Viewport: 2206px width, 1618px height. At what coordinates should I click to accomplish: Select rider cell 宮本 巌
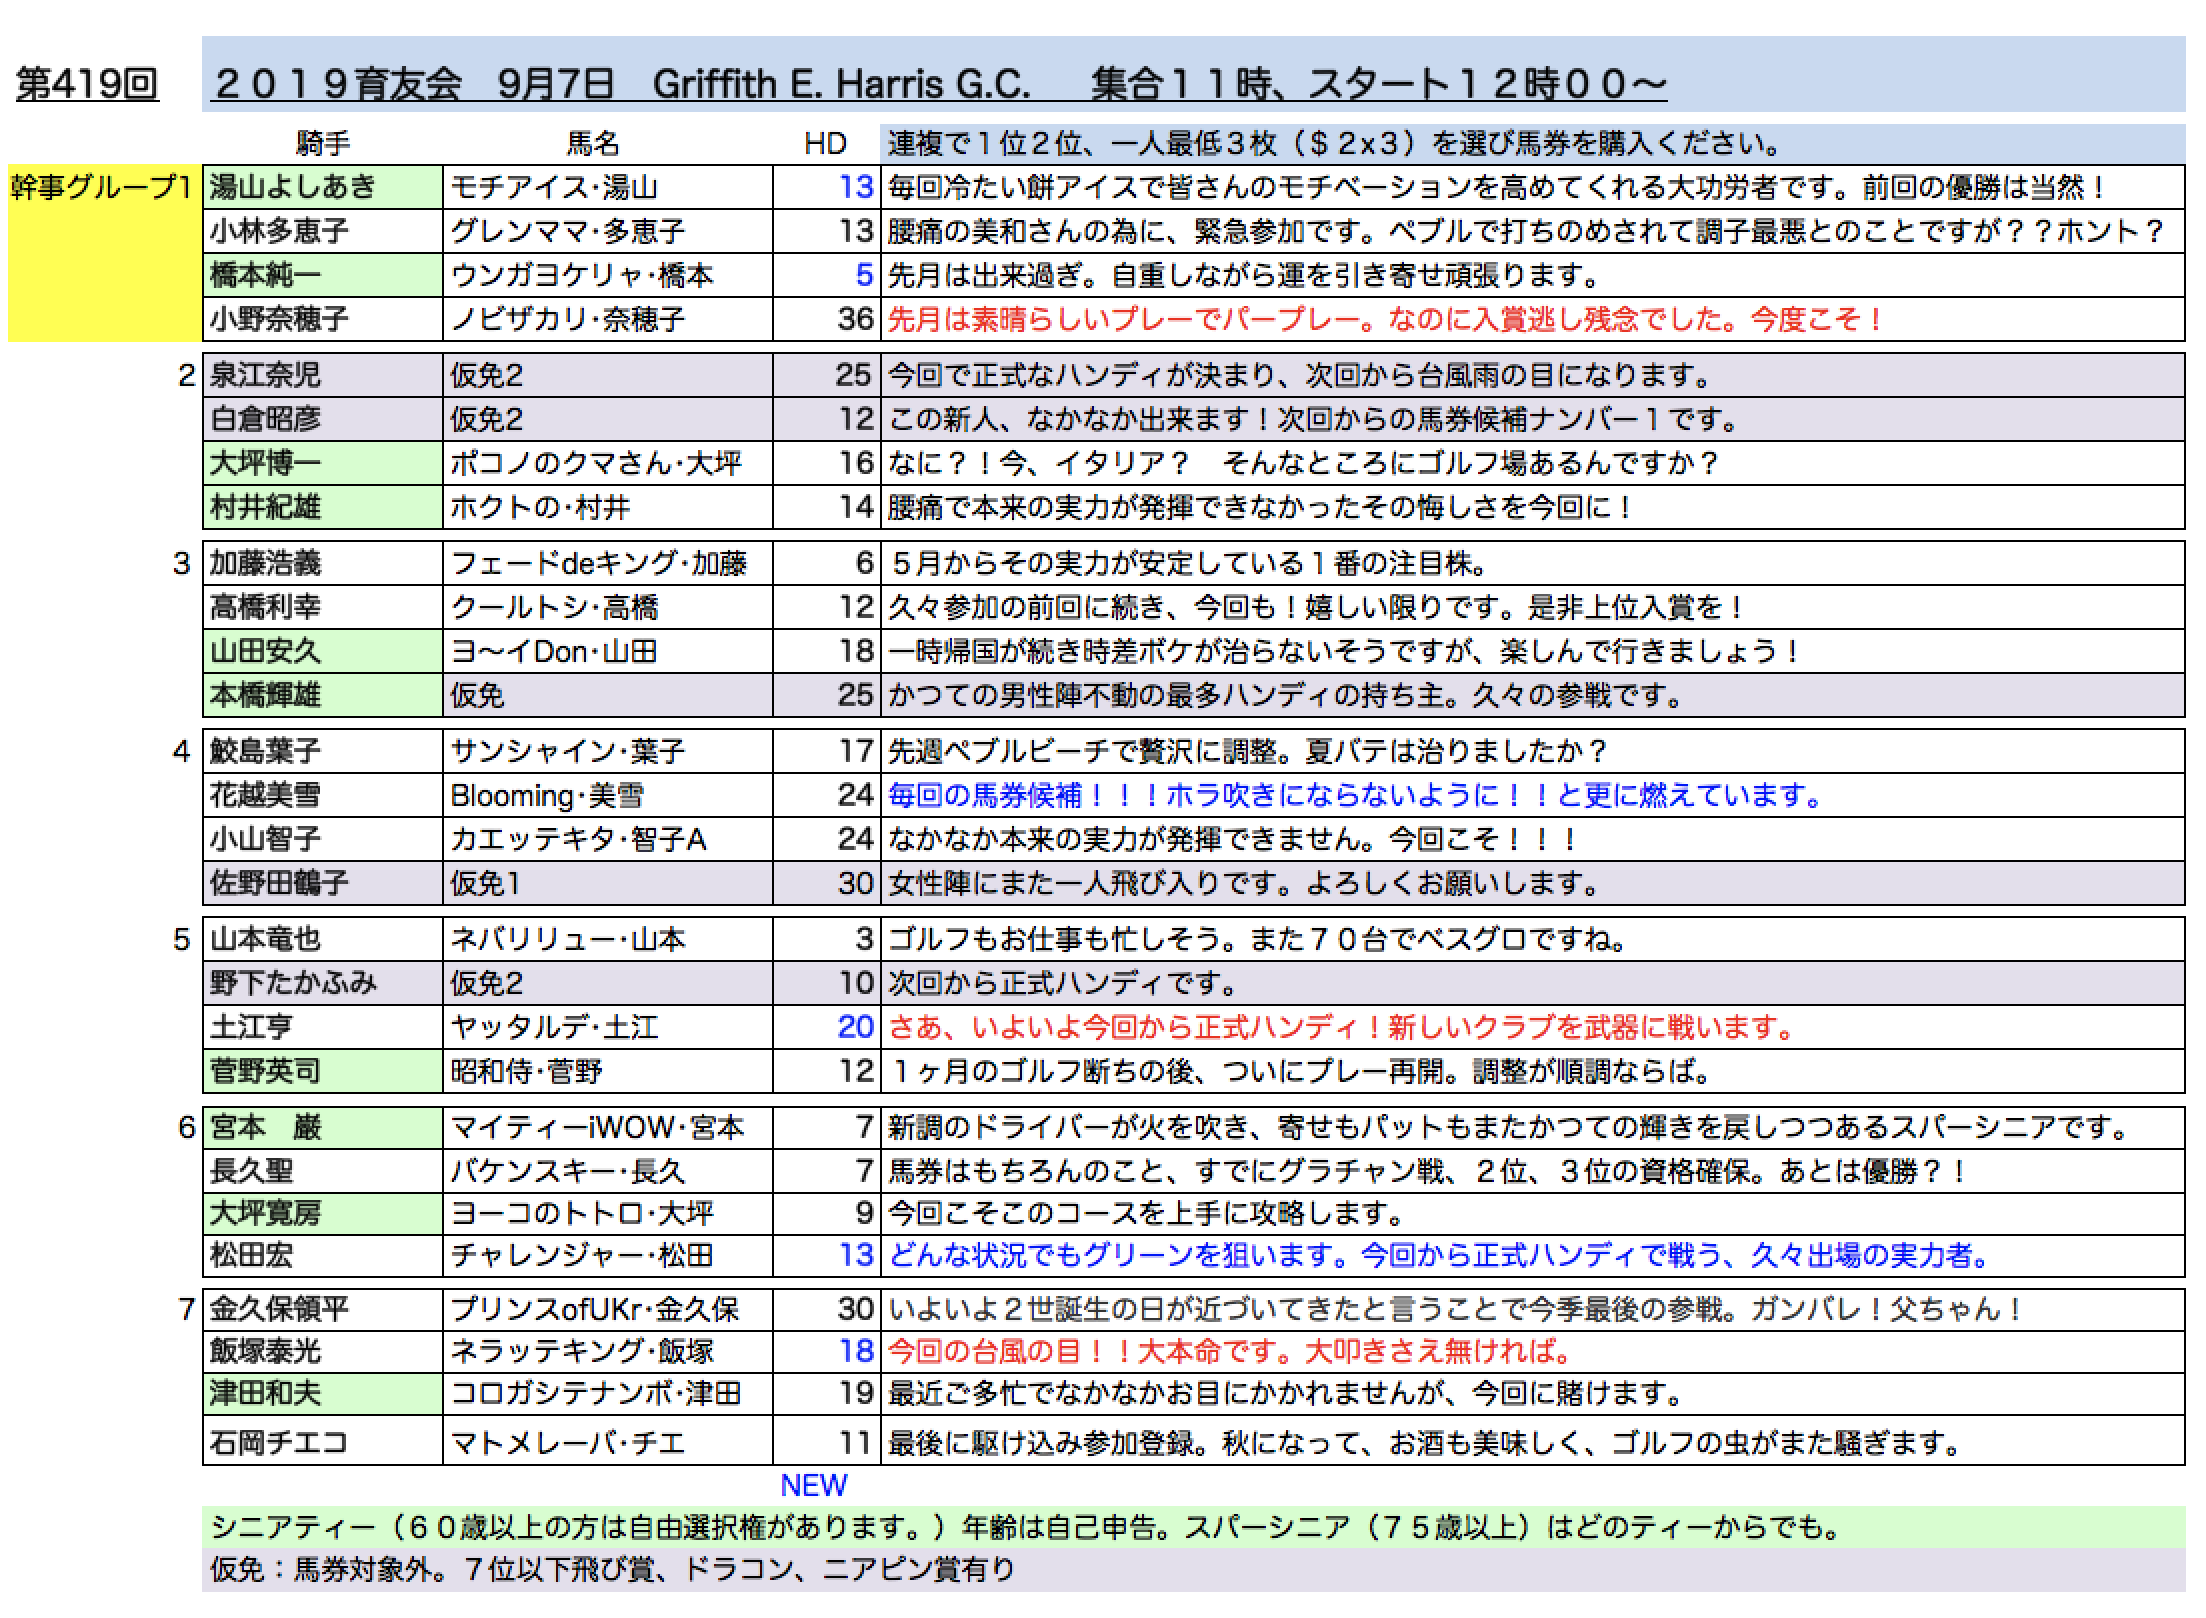tap(323, 1127)
